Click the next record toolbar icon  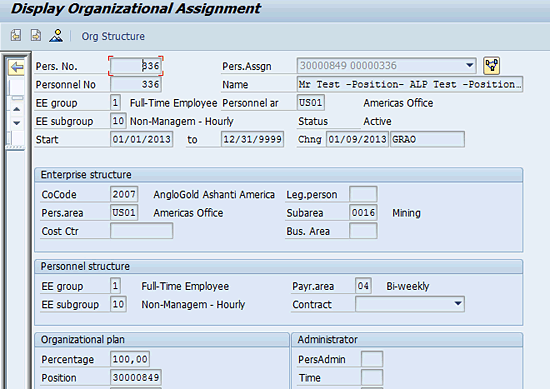(36, 35)
